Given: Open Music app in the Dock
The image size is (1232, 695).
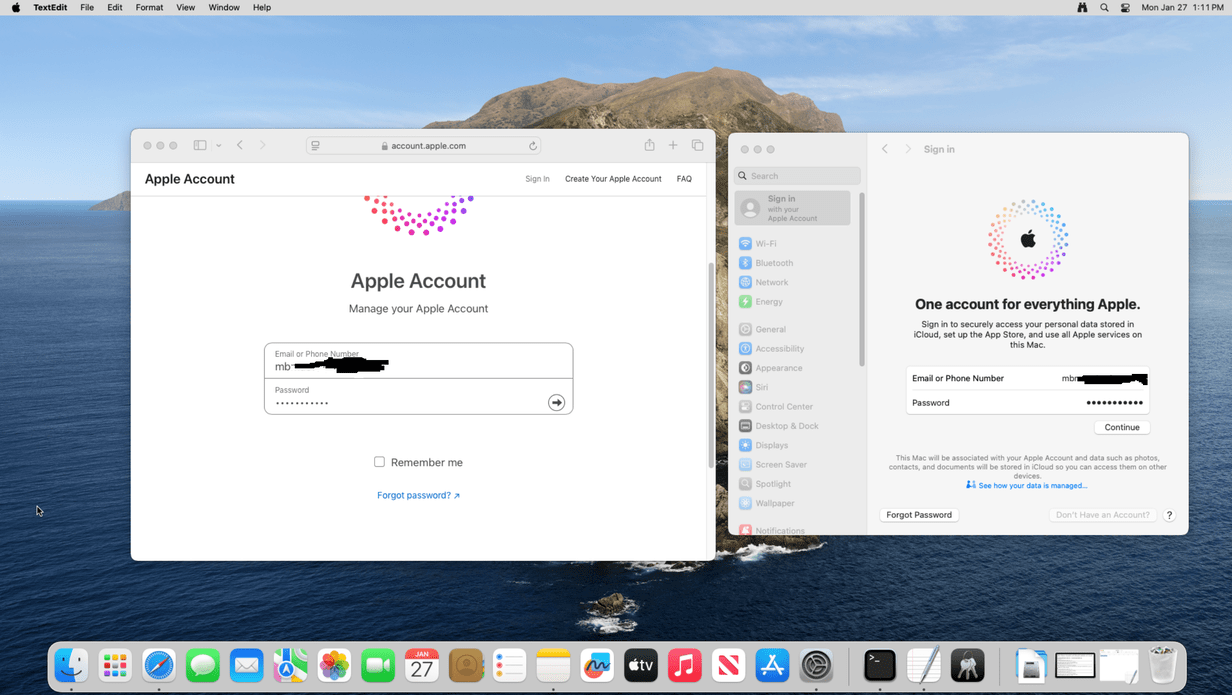Looking at the screenshot, I should [x=685, y=665].
